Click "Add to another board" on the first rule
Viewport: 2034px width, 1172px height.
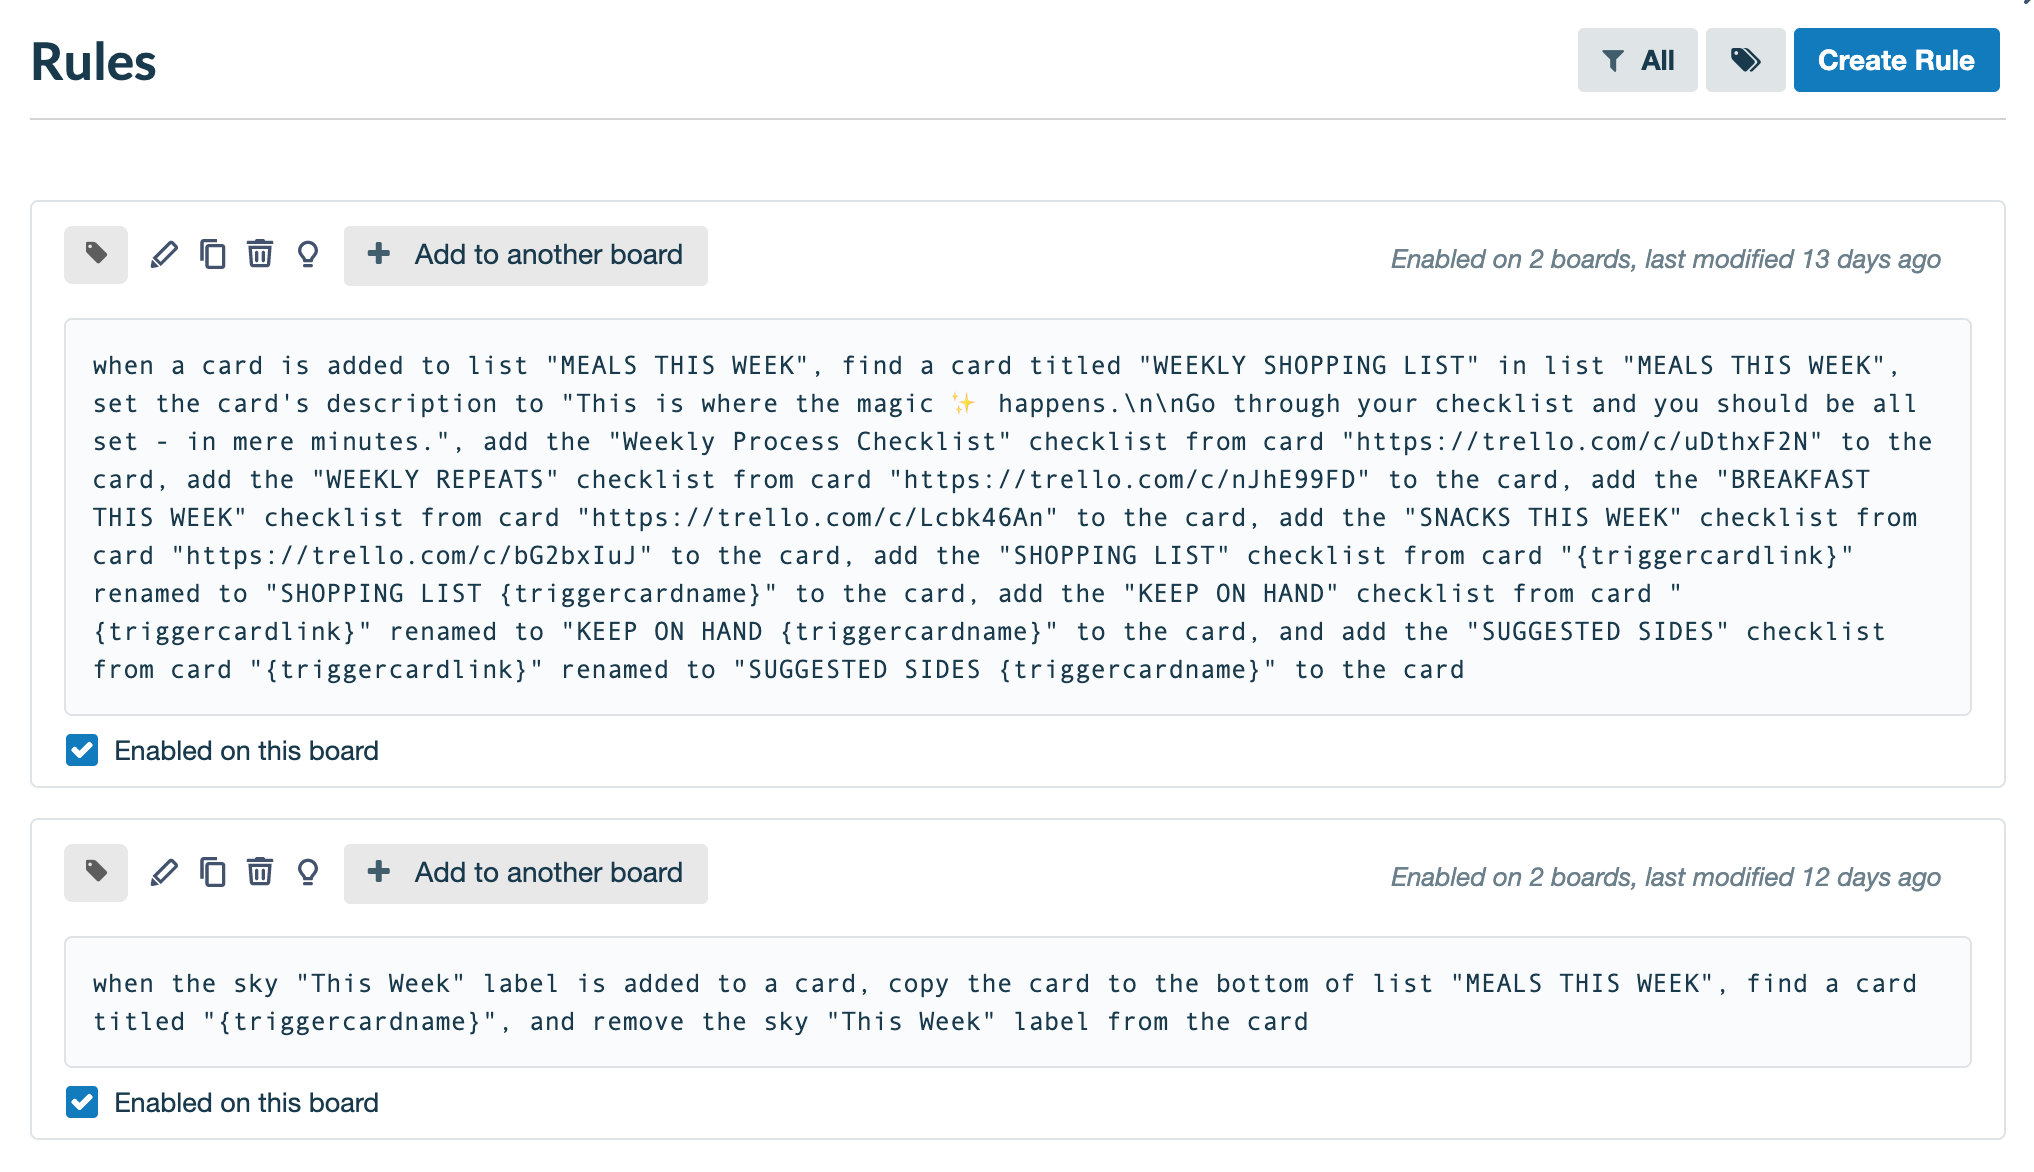pyautogui.click(x=526, y=255)
